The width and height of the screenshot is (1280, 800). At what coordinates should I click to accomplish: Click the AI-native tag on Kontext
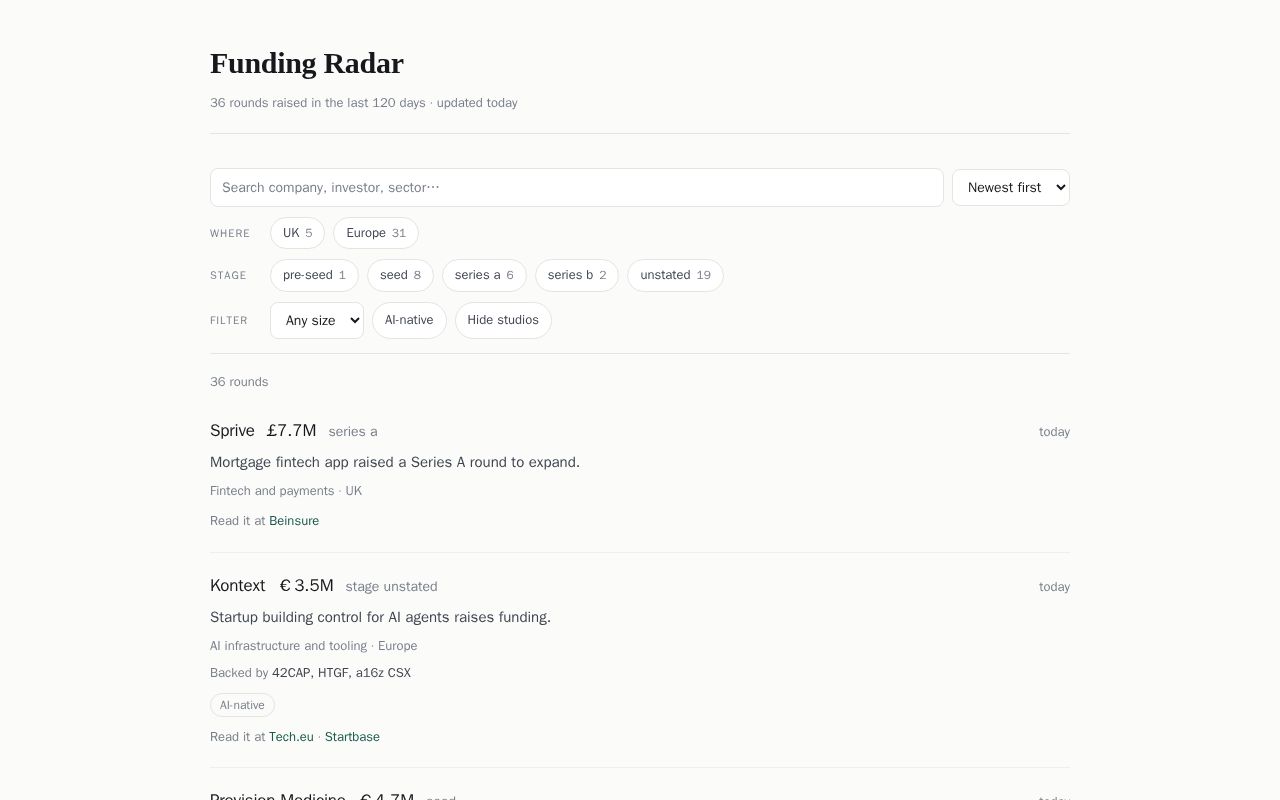242,705
